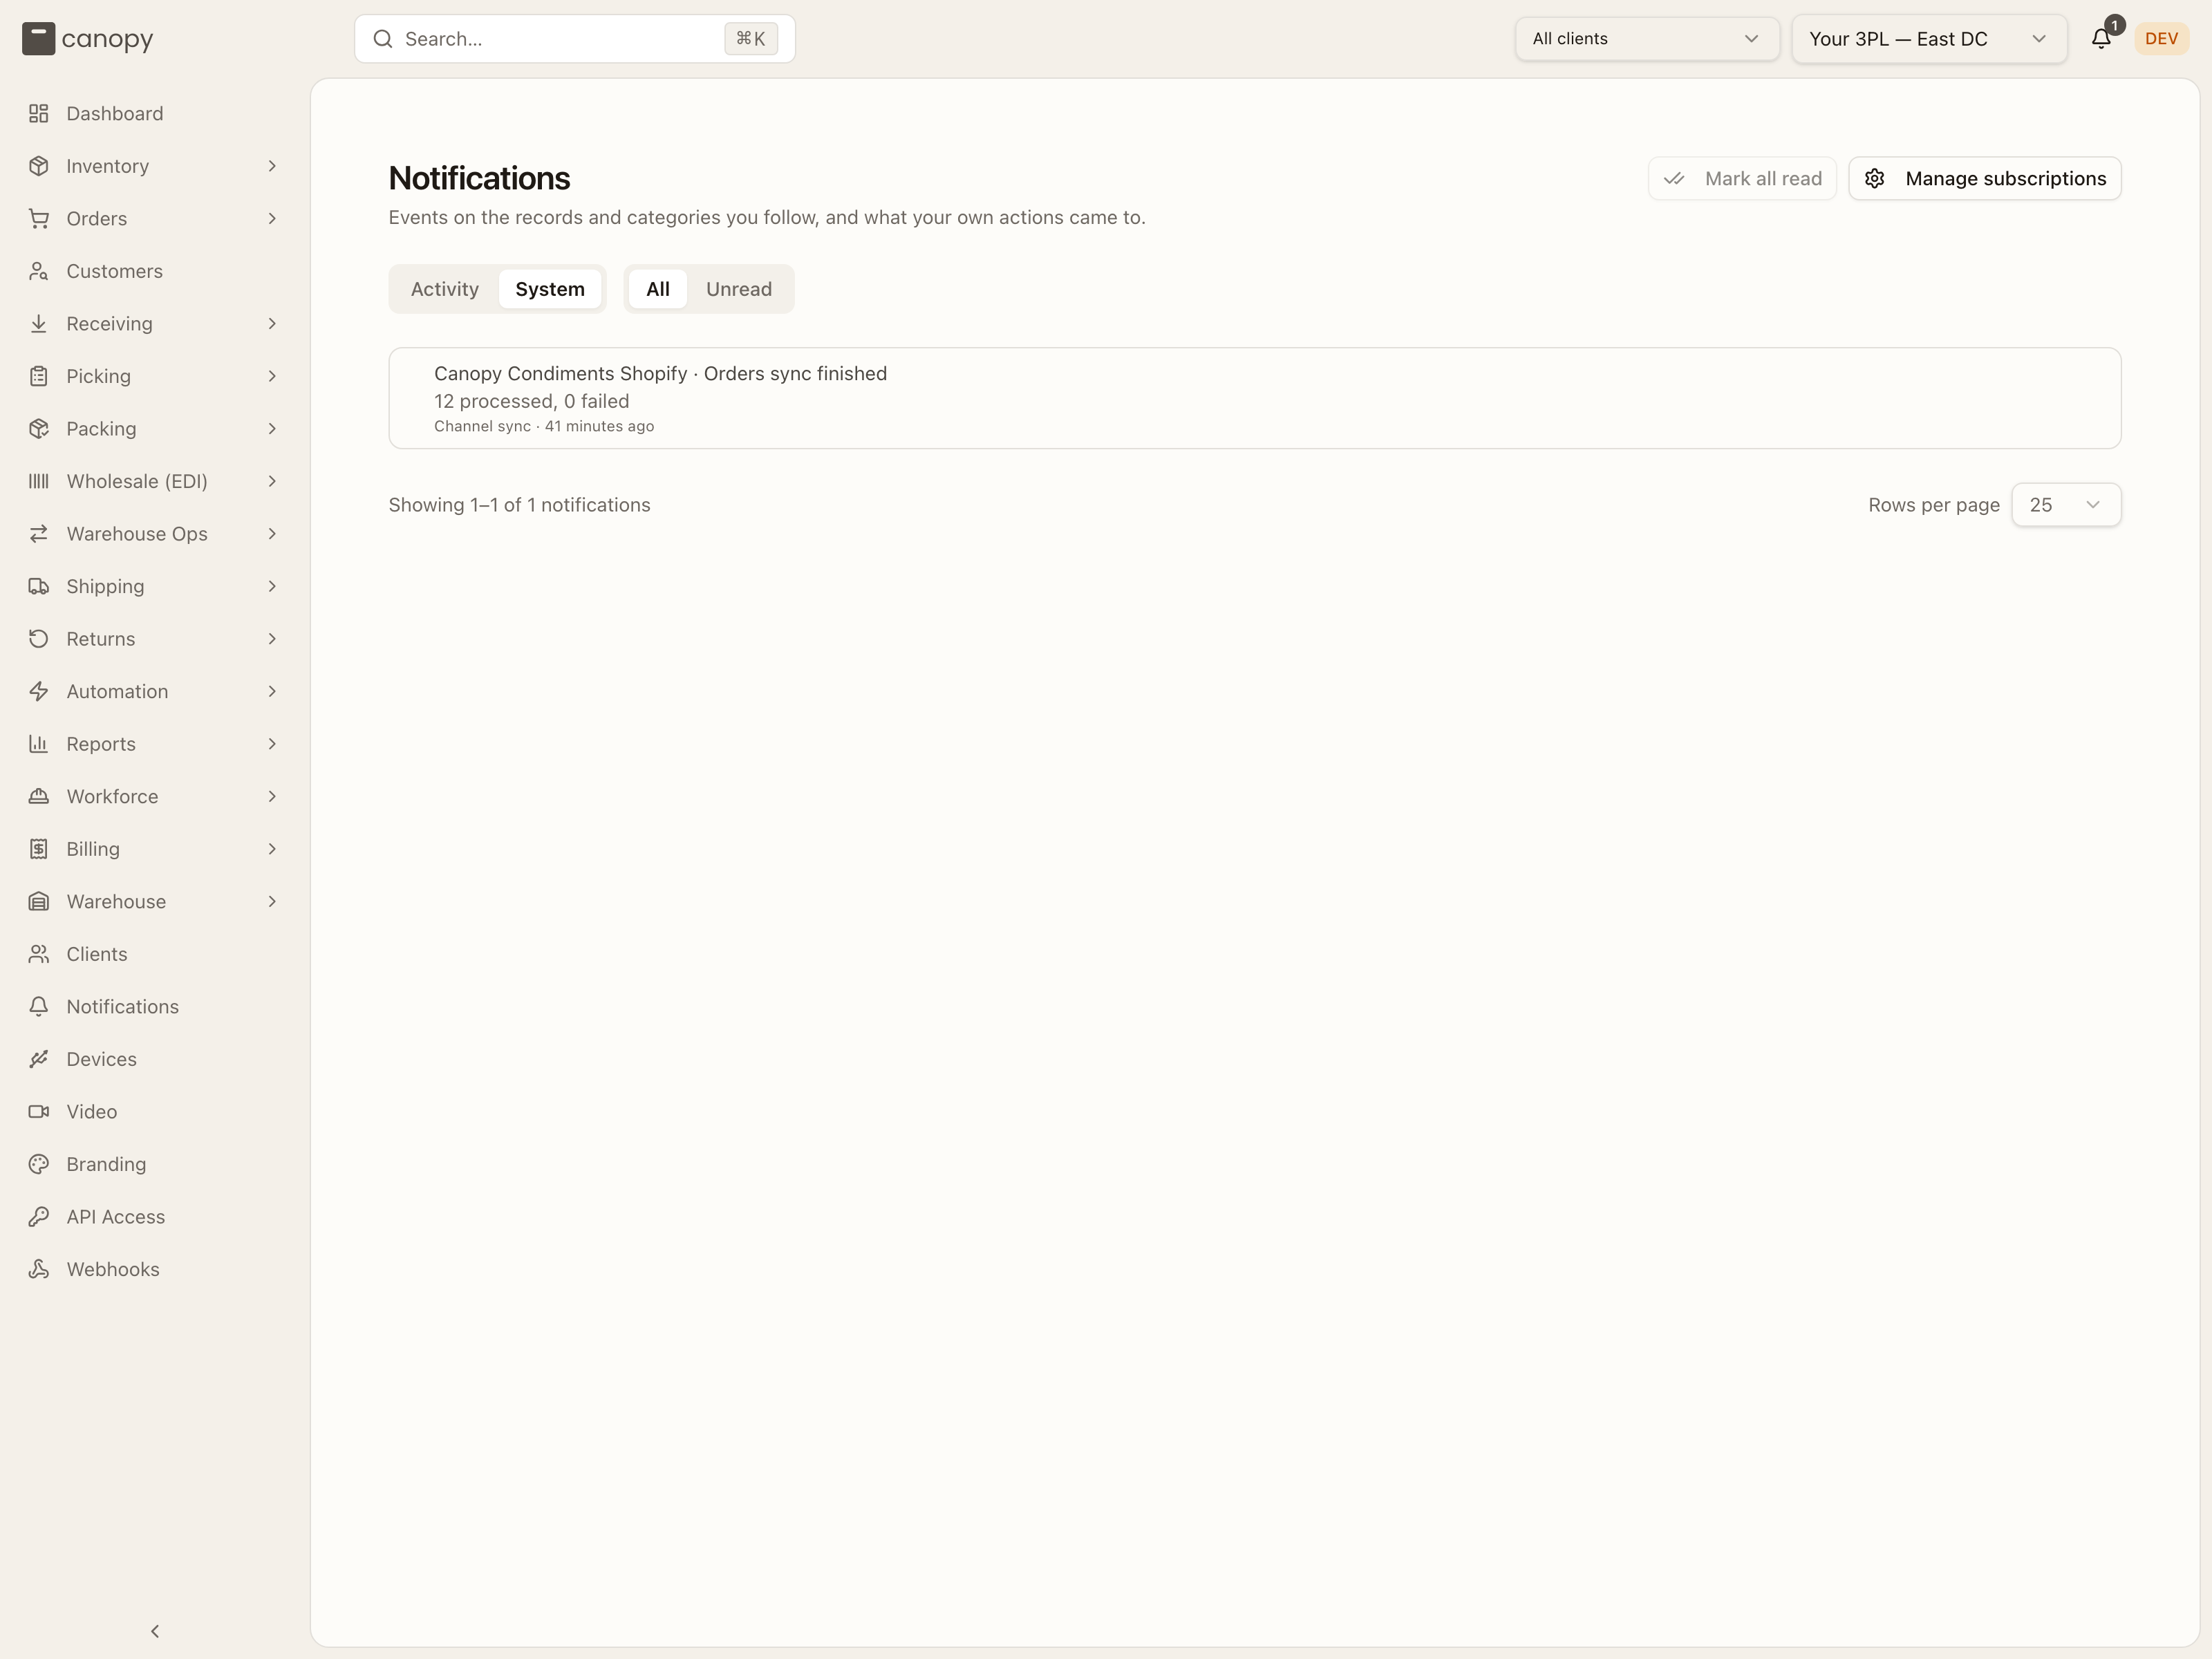Open the Orders sync finished notification
Viewport: 2212px width, 1659px height.
tap(1255, 398)
